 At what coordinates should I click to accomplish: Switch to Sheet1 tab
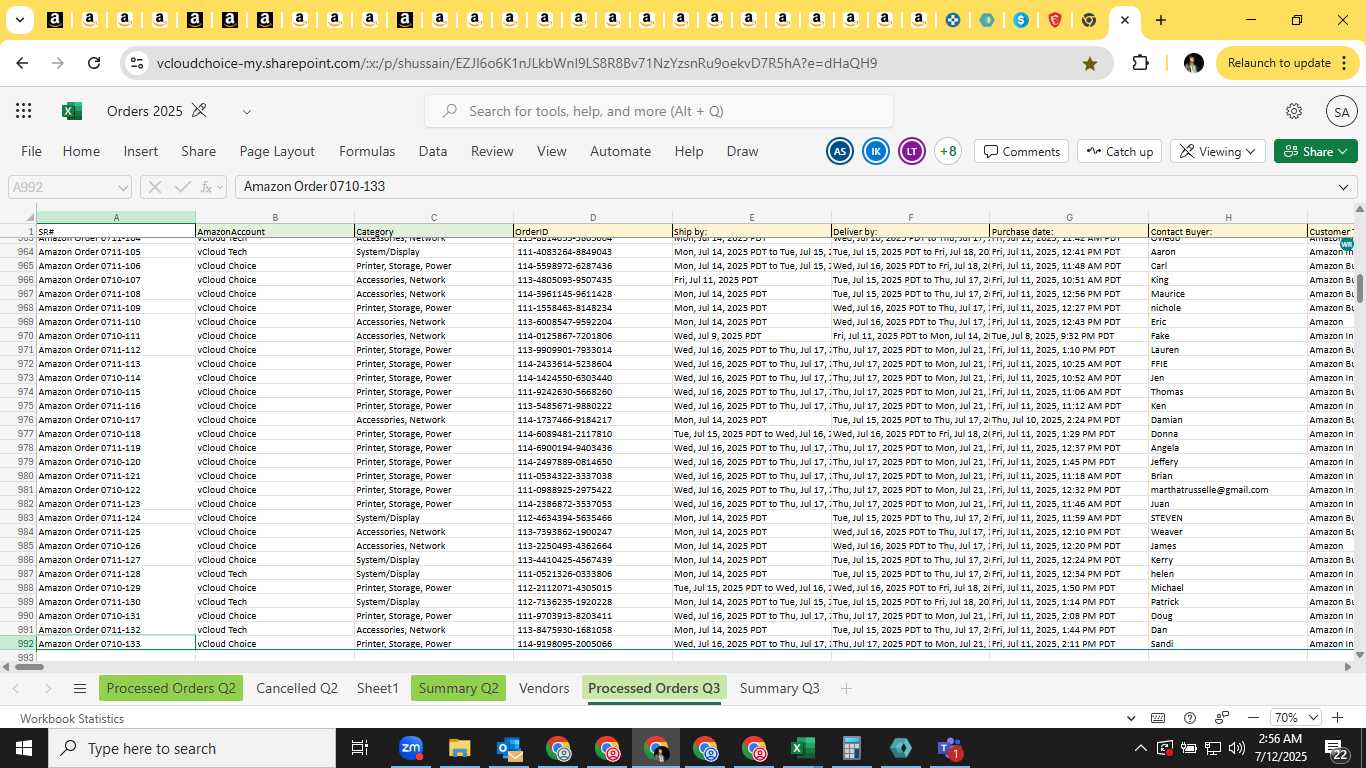tap(378, 688)
